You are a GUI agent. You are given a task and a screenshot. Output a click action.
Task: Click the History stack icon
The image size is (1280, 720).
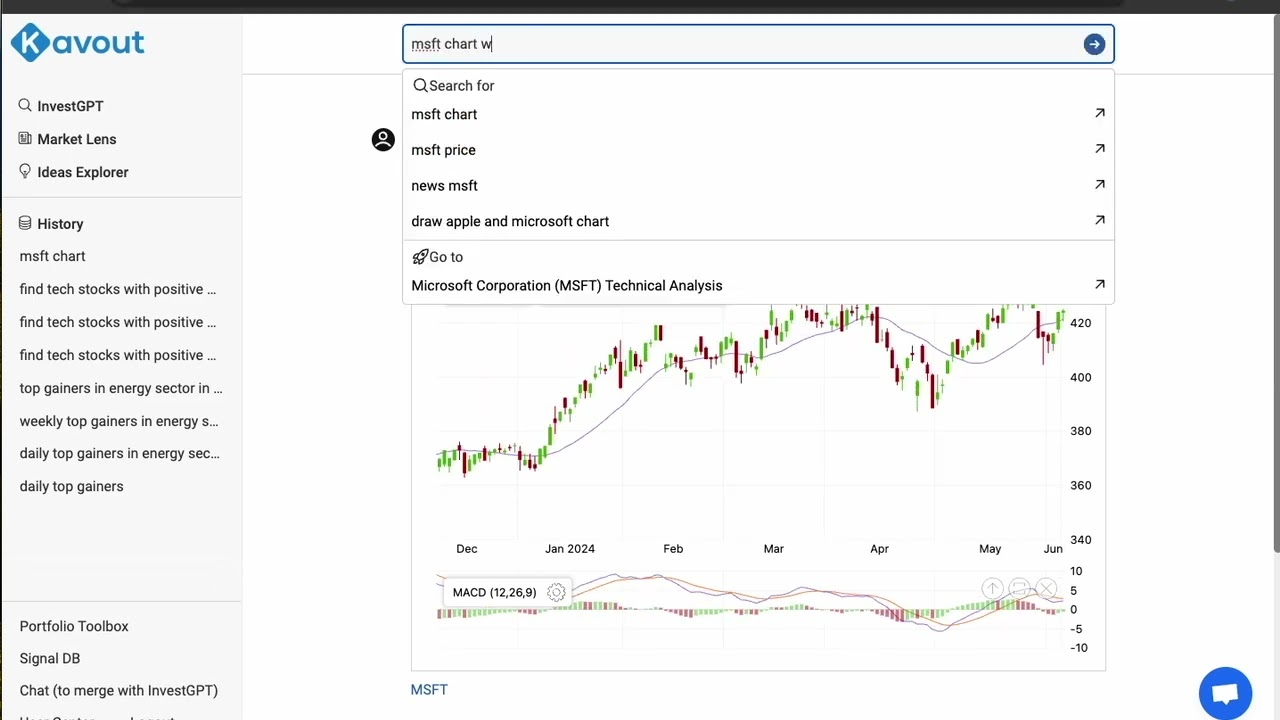point(25,223)
